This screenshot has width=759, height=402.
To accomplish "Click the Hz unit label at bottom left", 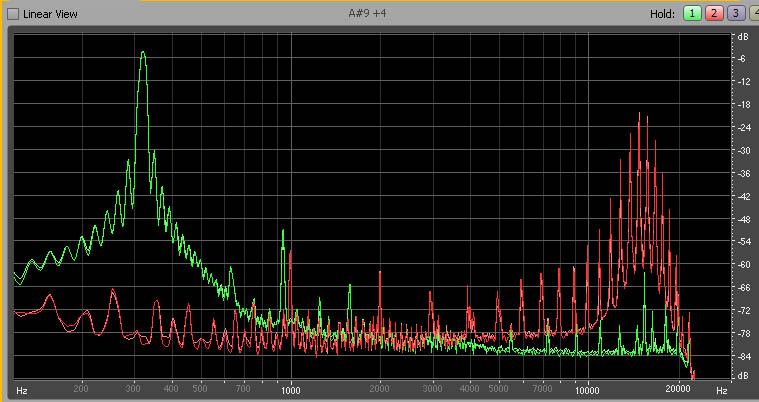I will [22, 388].
